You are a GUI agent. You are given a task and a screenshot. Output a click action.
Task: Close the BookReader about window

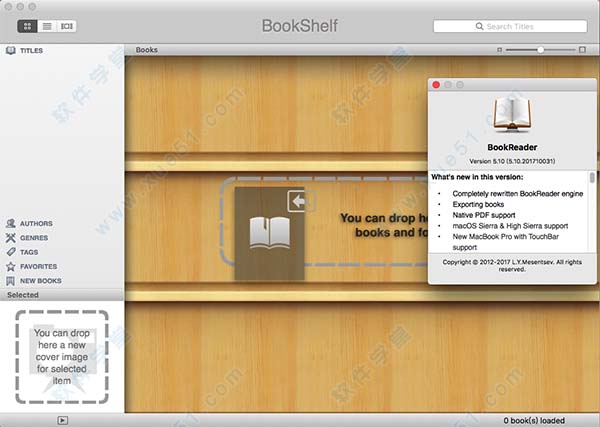(436, 85)
